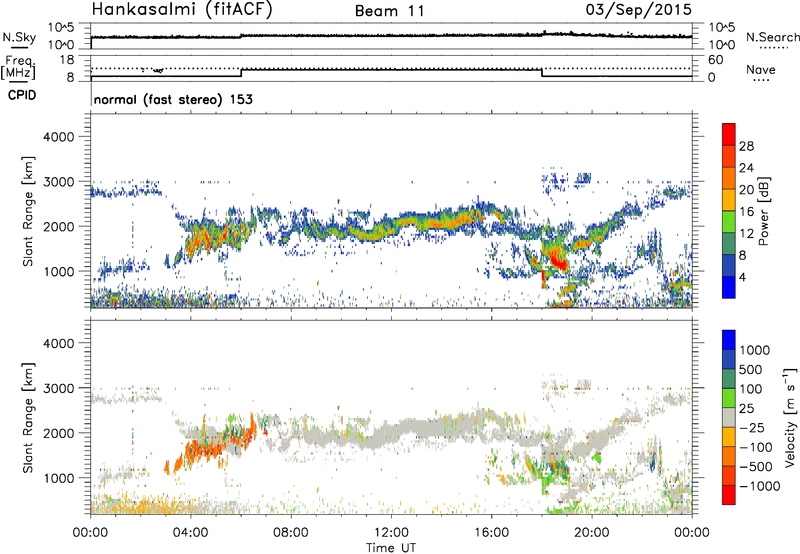Screen dimensions: 800x554
Task: Click the '08:00' time tick label
Action: 291,533
